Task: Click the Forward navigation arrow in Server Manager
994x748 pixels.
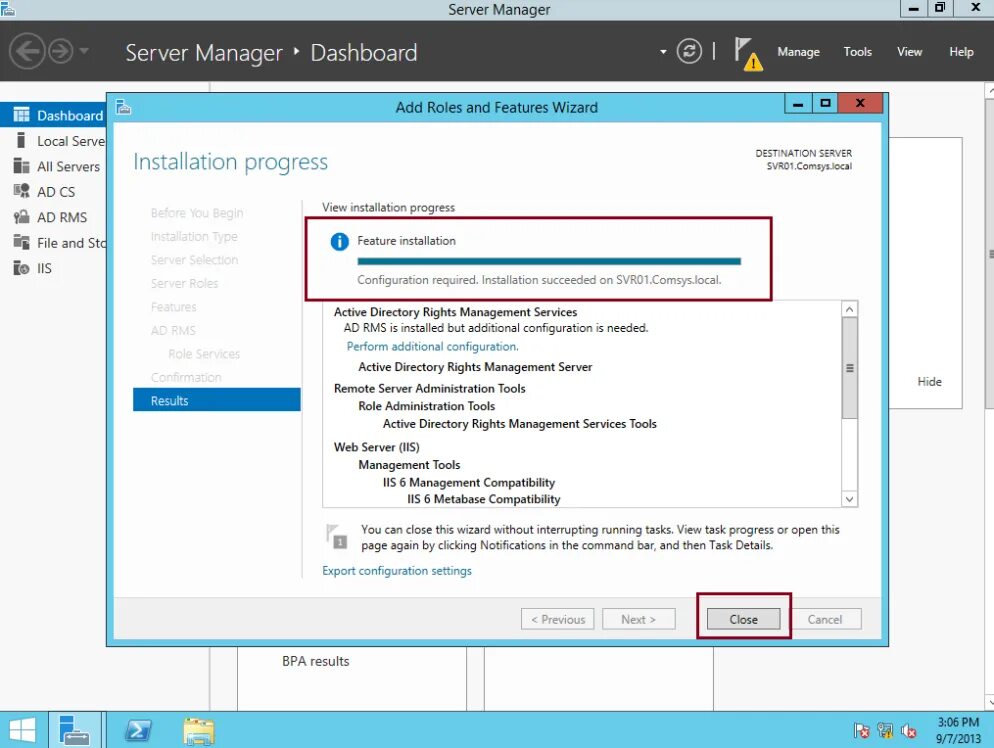Action: pos(61,51)
